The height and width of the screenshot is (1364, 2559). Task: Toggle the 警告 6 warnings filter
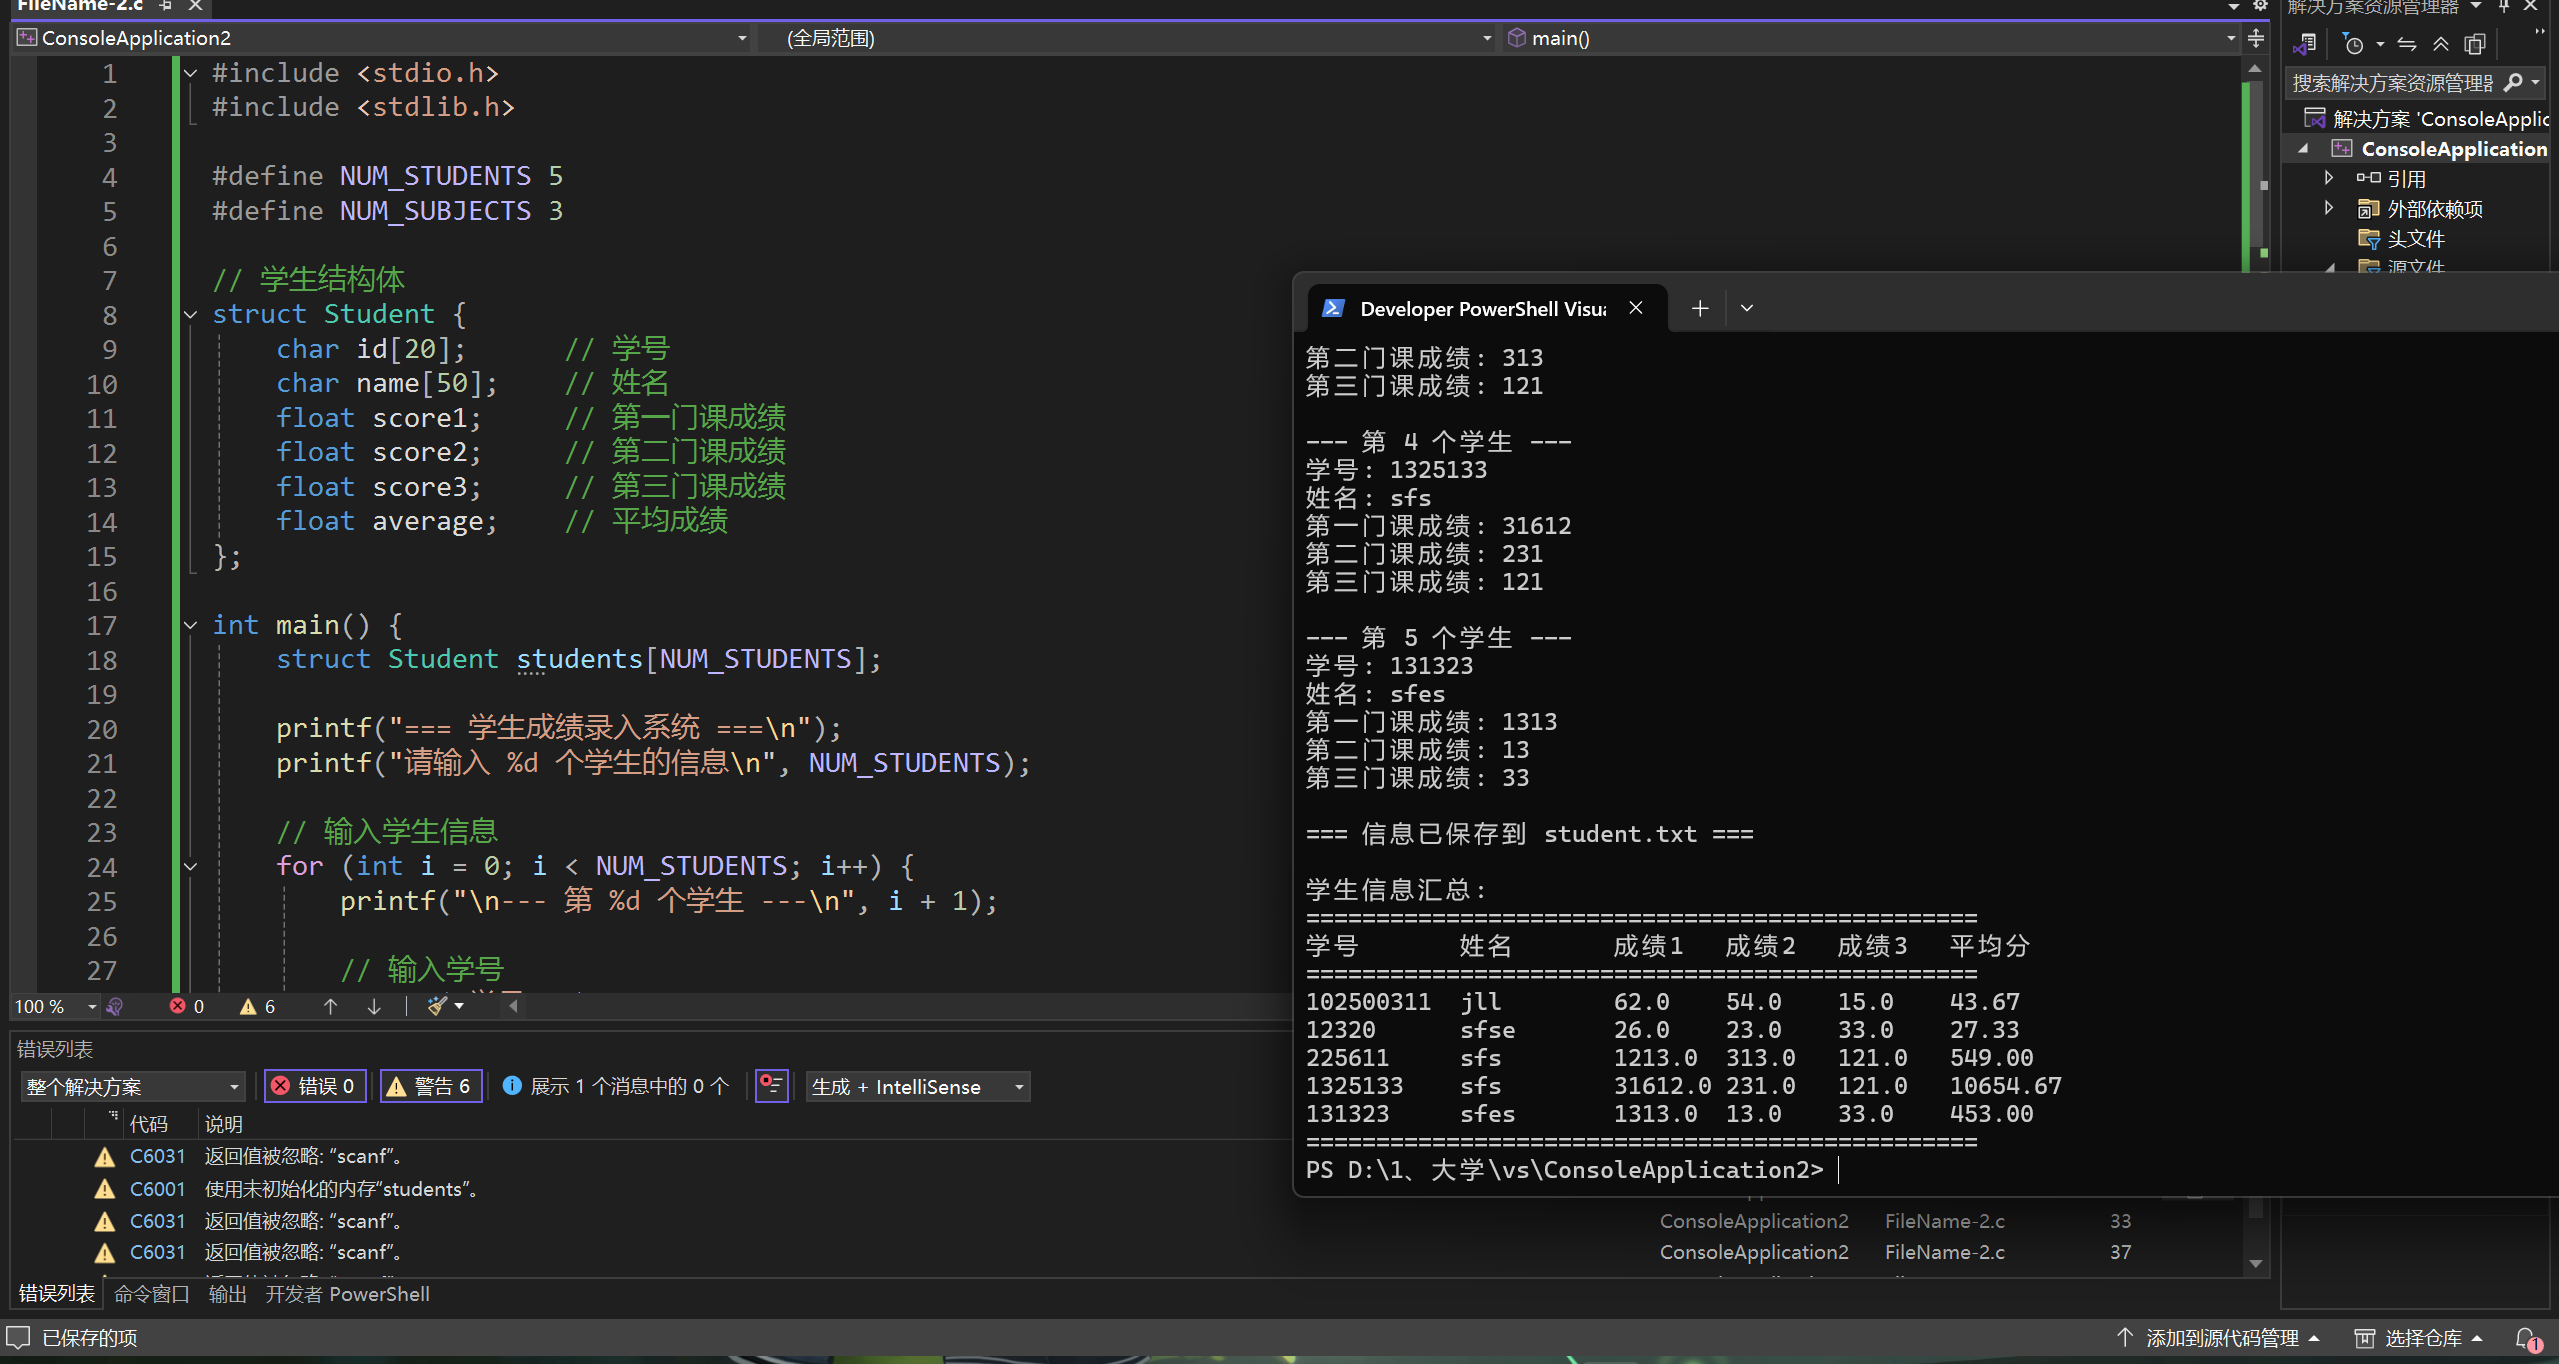click(x=431, y=1087)
